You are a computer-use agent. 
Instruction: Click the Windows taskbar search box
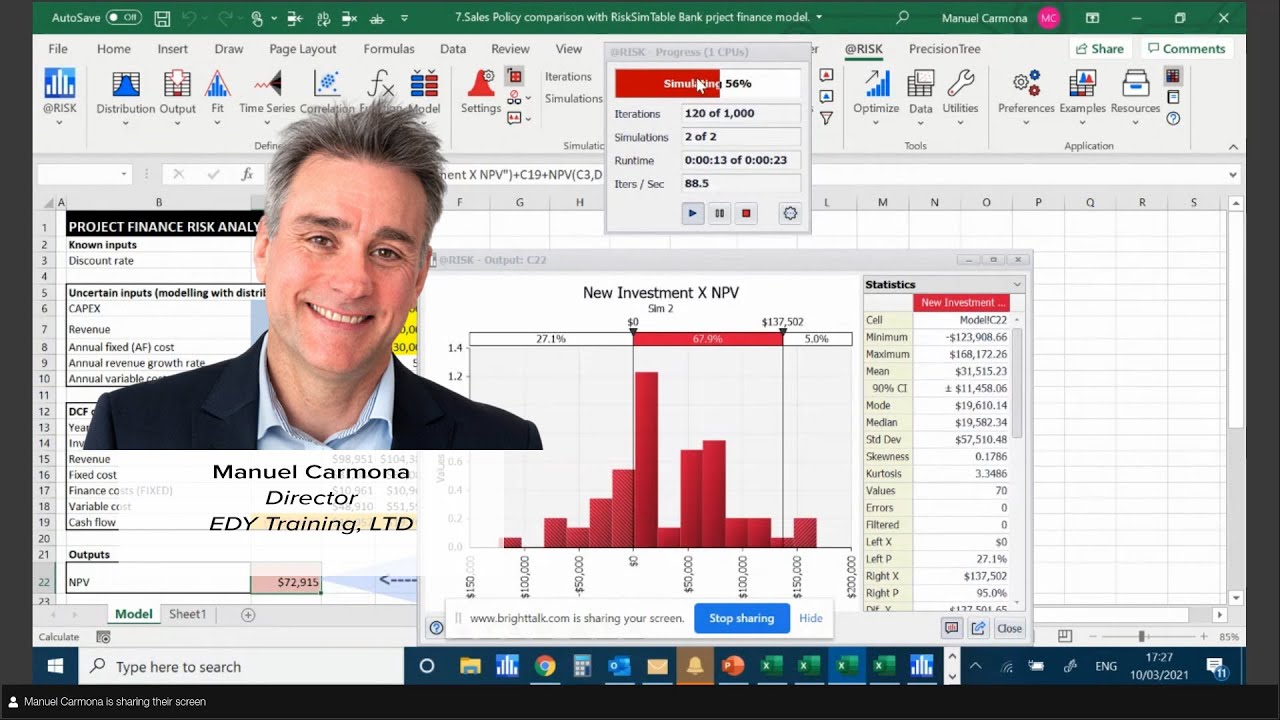(x=240, y=667)
